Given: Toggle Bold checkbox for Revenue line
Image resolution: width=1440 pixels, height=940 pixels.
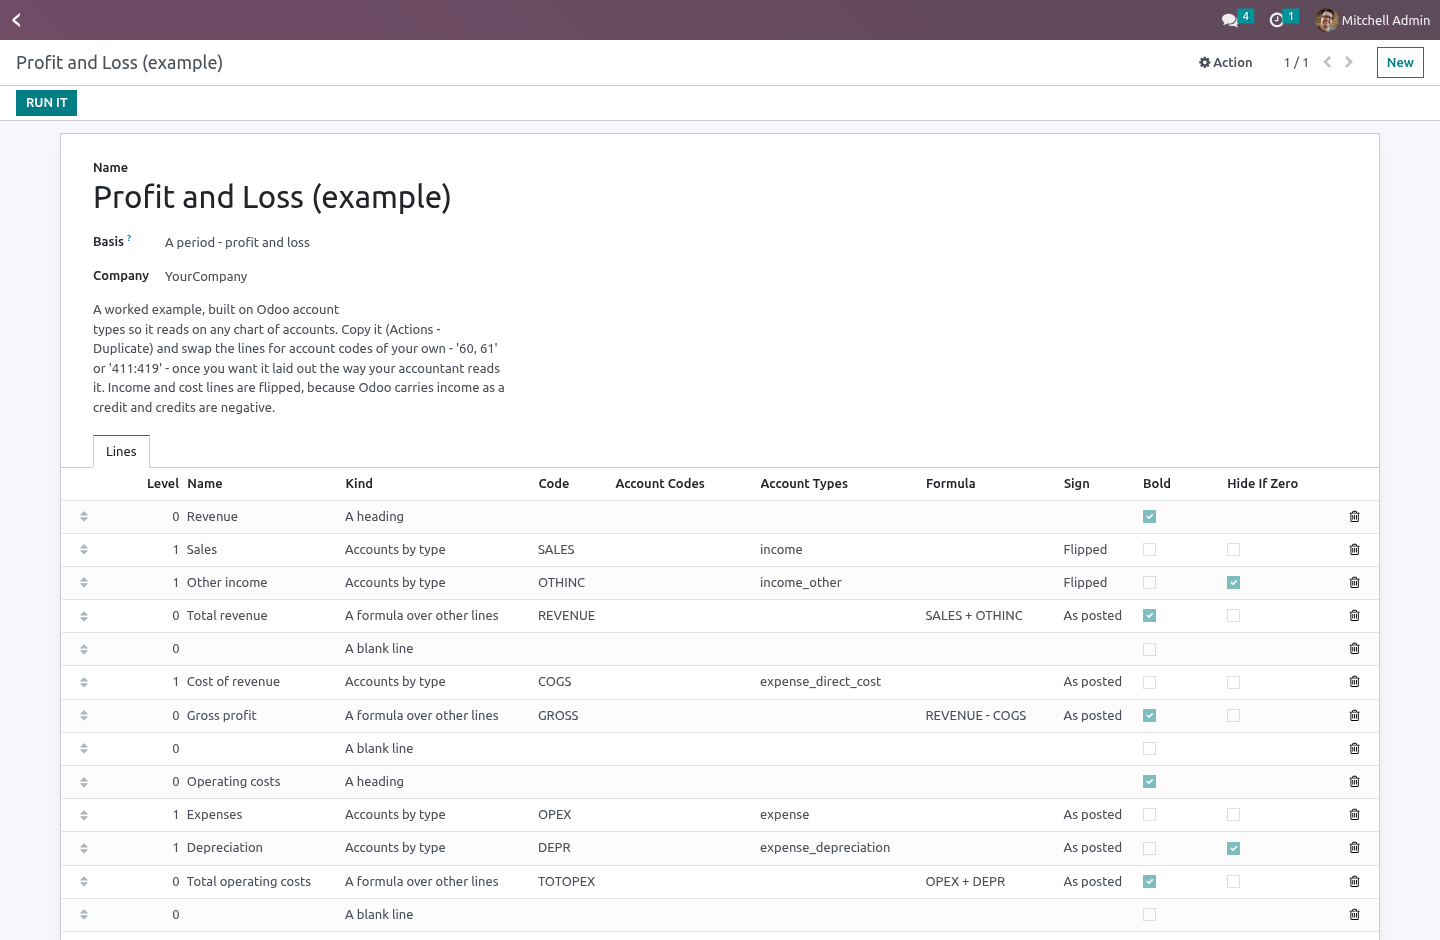Looking at the screenshot, I should click(x=1149, y=517).
